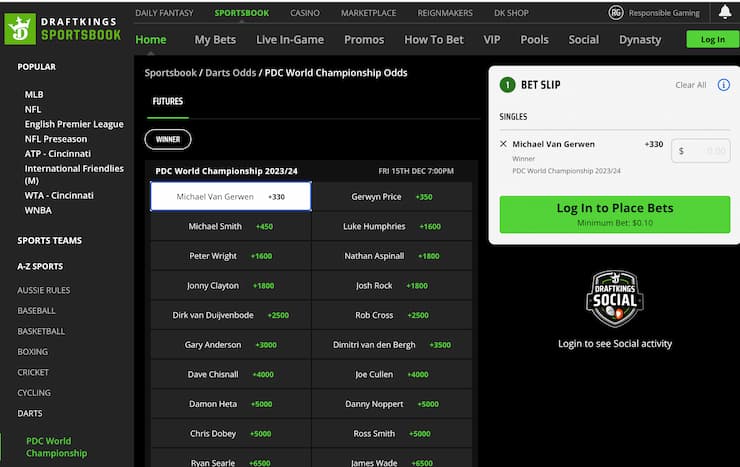Open ATP - Cincinnati sidebar link
740x467 pixels.
[58, 153]
